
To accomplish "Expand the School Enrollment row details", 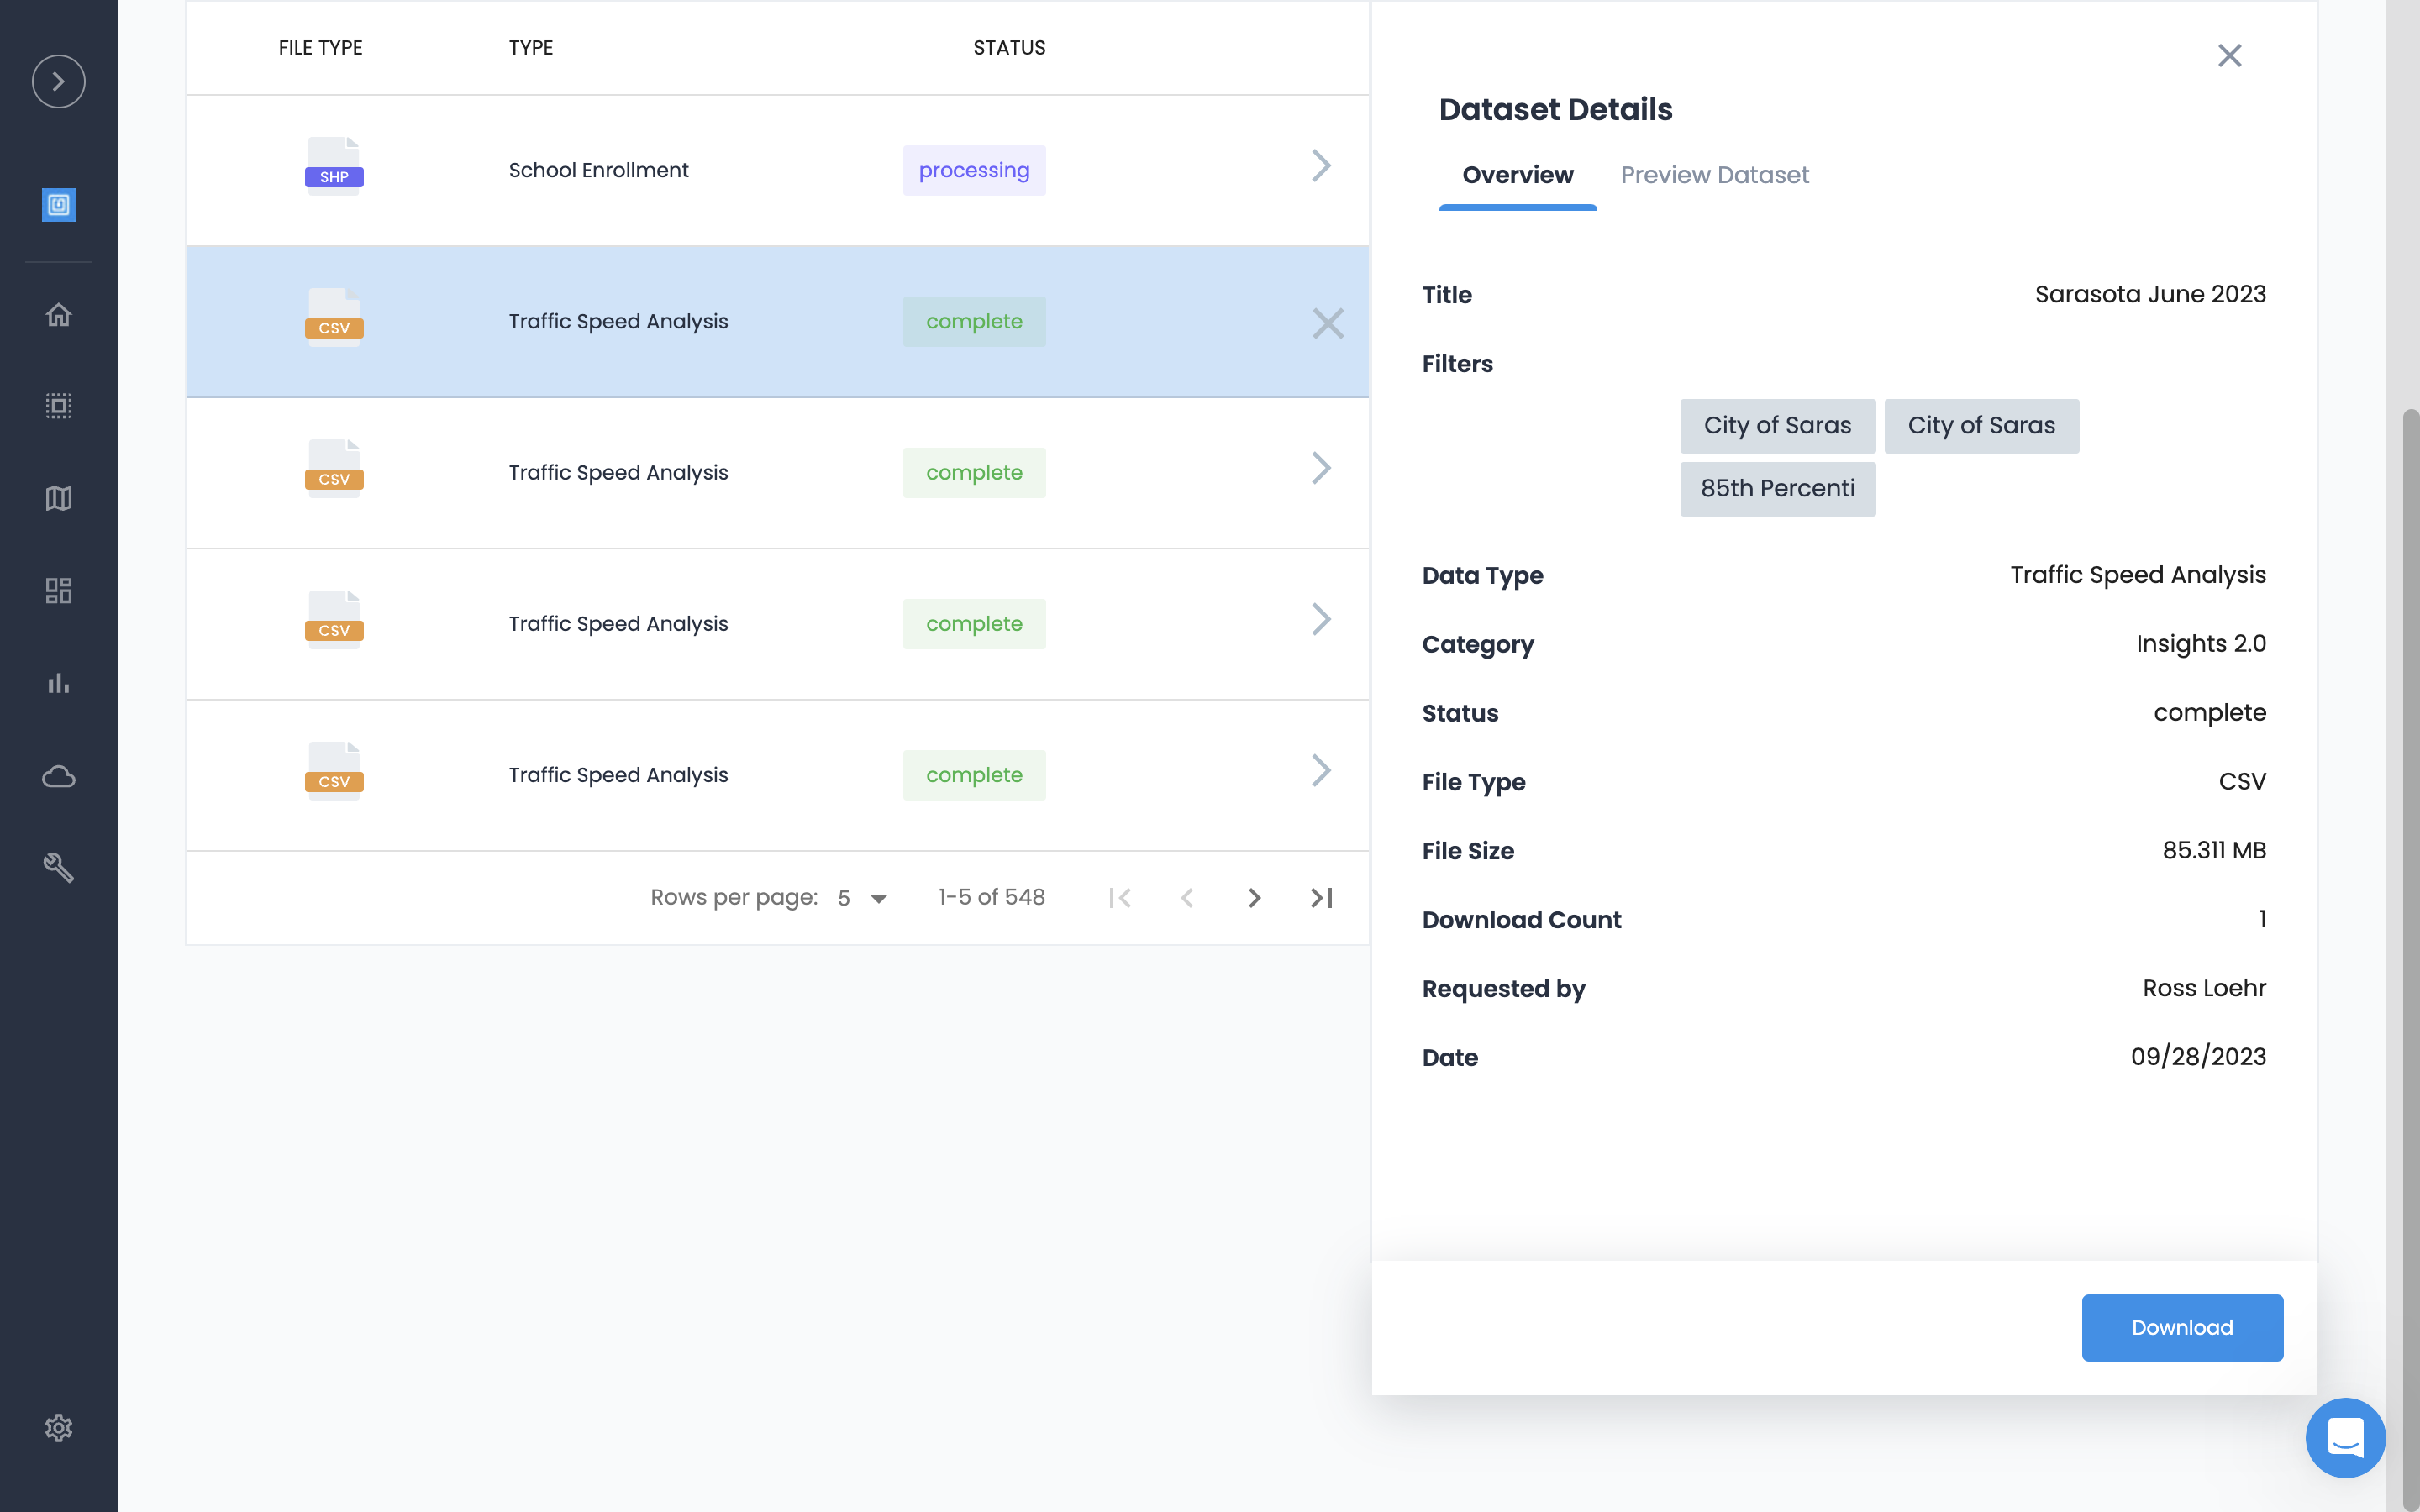I will [1321, 166].
